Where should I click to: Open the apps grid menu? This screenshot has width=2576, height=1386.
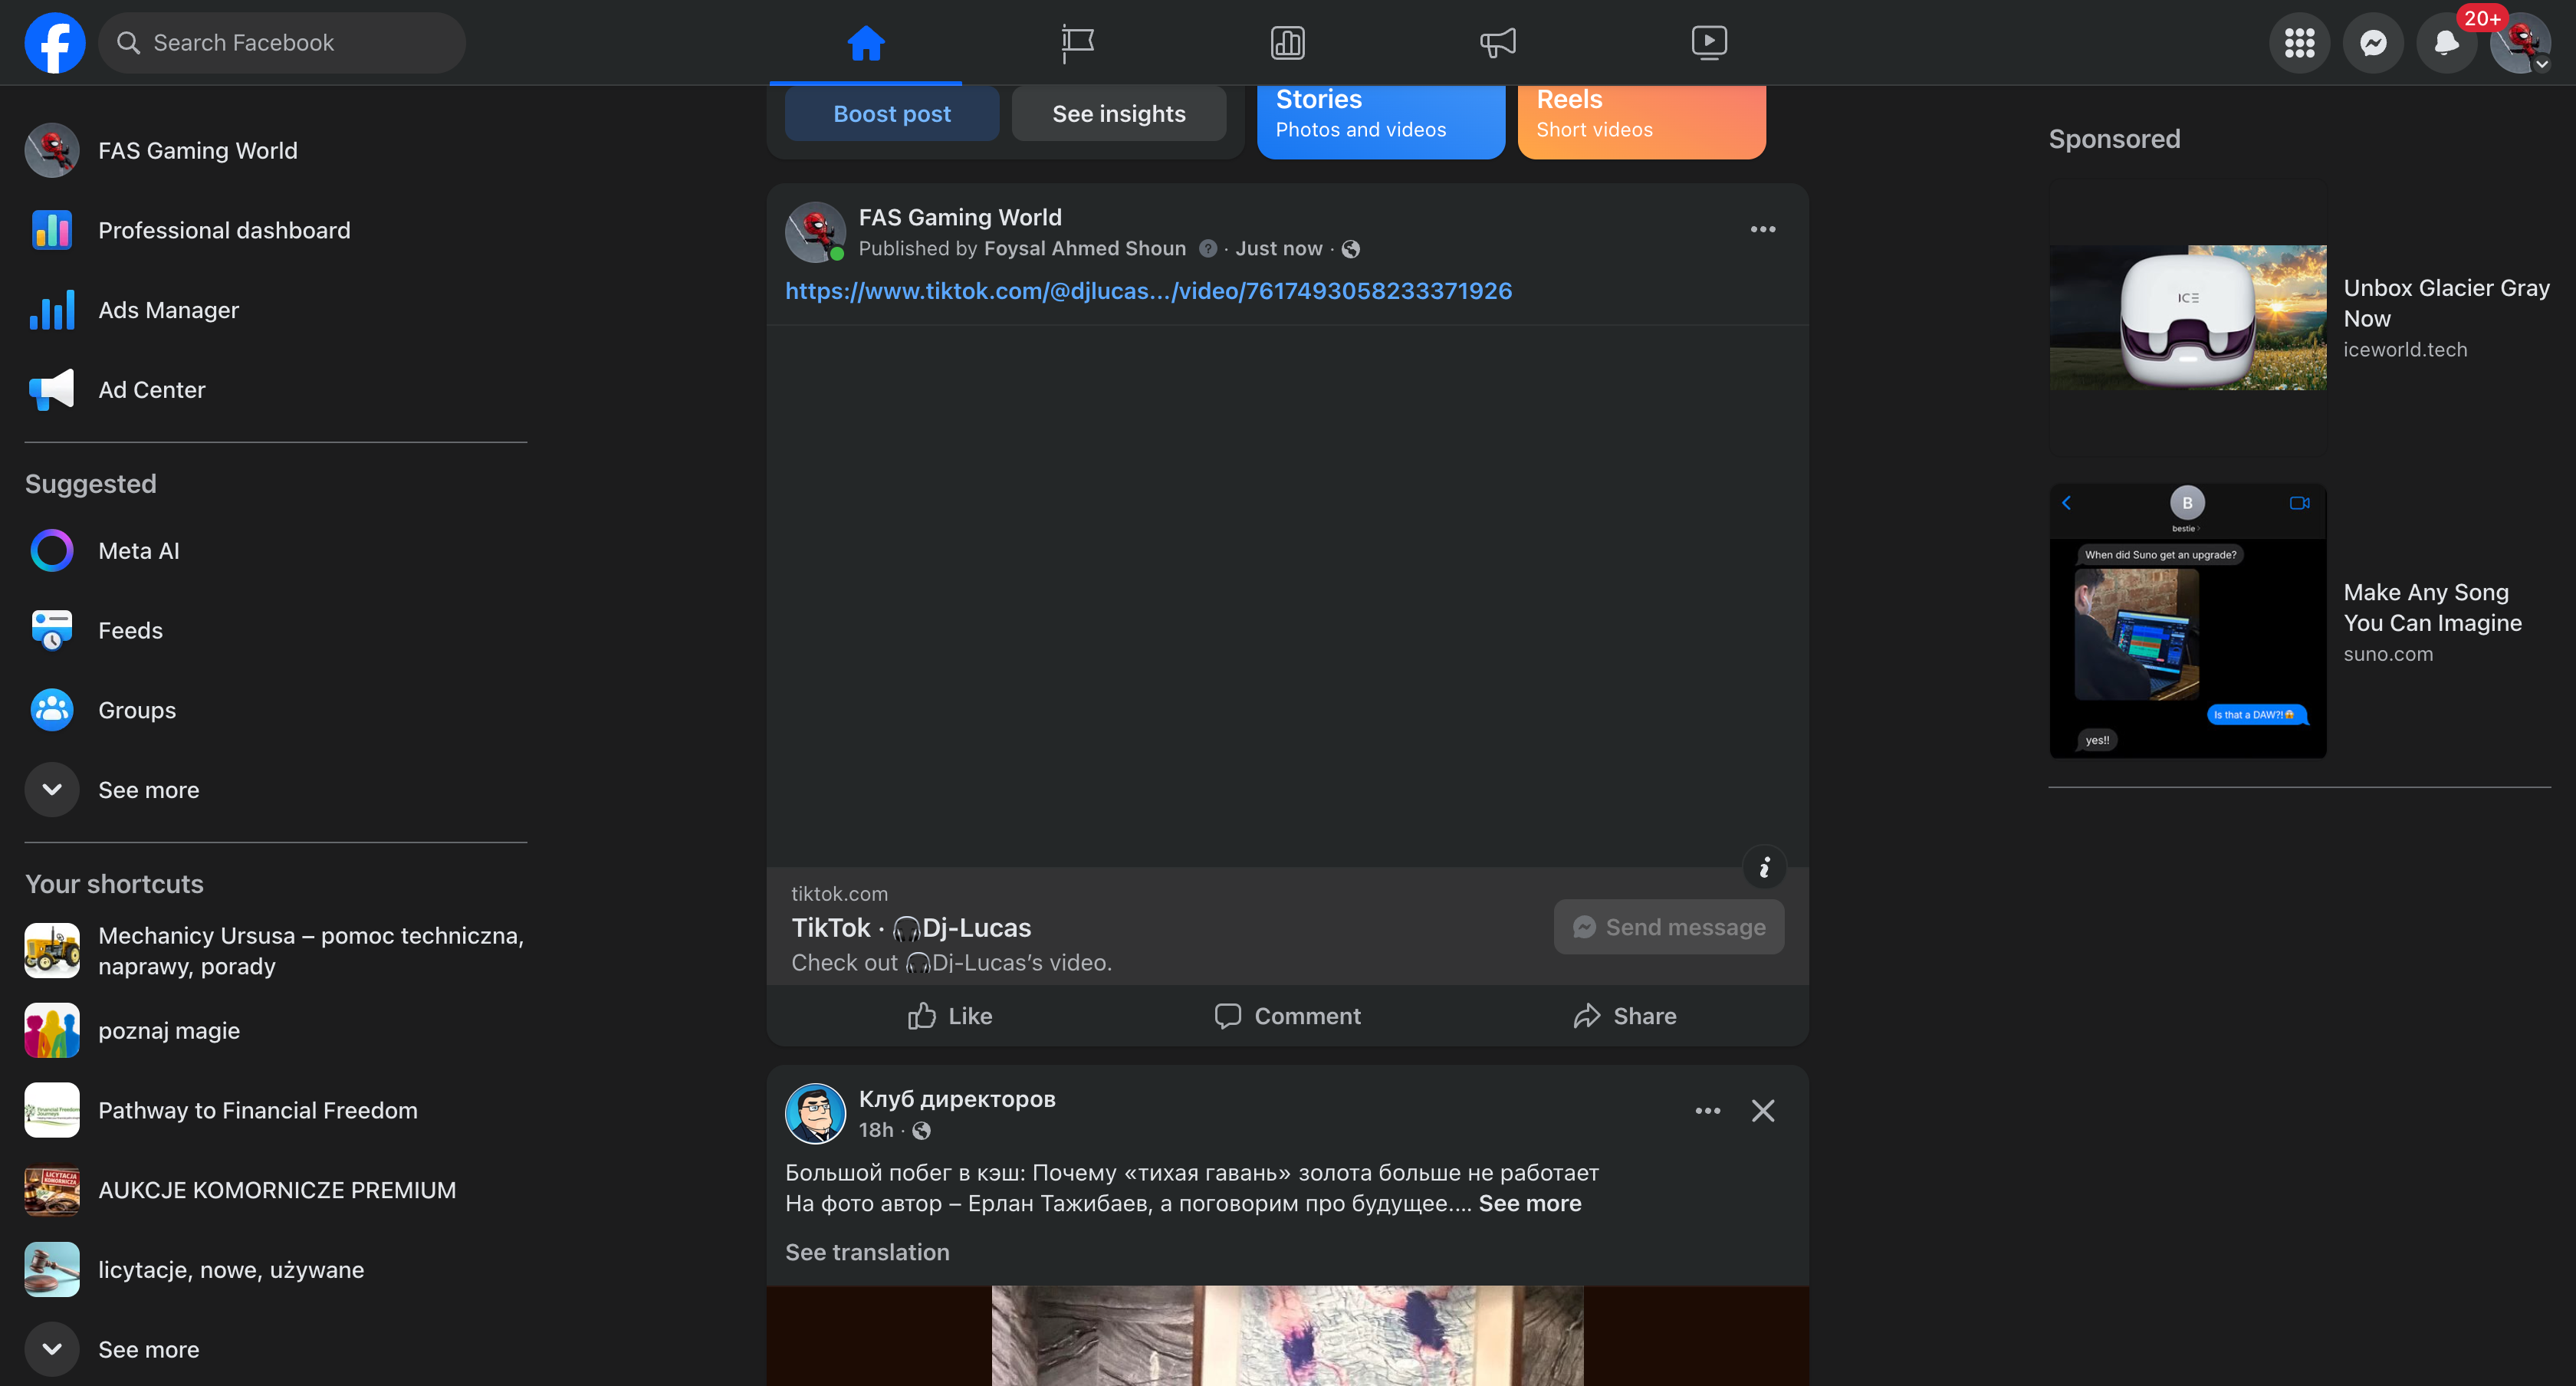tap(2299, 43)
